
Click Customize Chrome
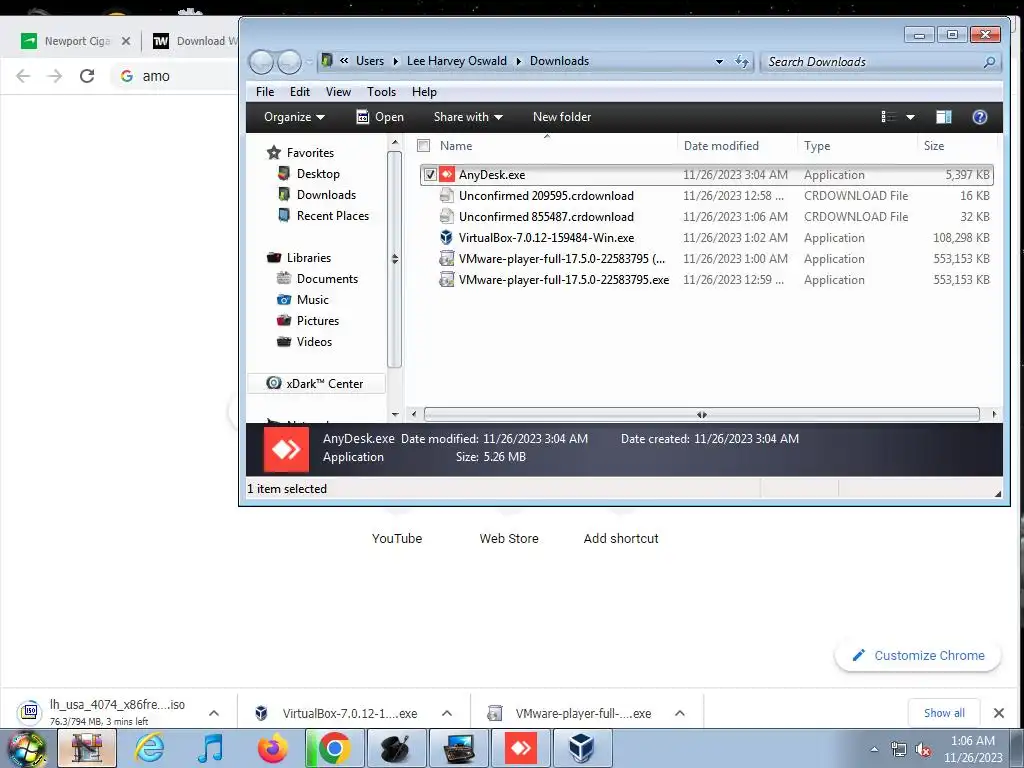coord(918,655)
